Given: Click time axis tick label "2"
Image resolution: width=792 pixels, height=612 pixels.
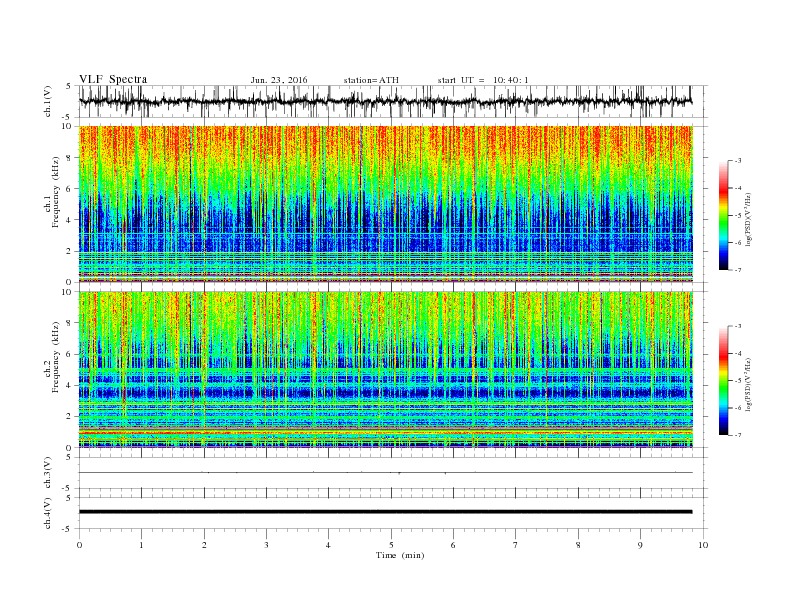Looking at the screenshot, I should click(204, 545).
